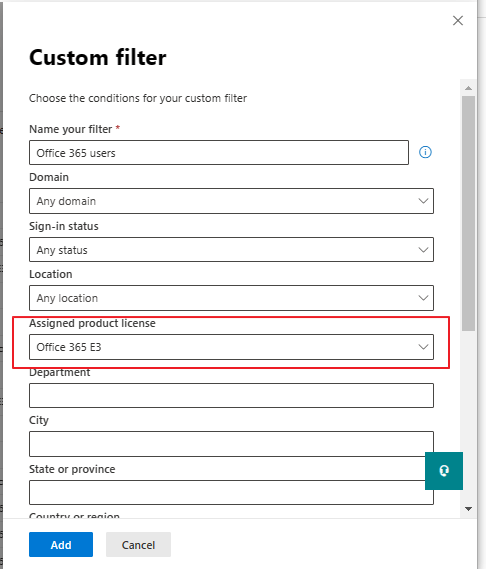Click the vertical scrollbar thumb
486x569 pixels.
468,213
